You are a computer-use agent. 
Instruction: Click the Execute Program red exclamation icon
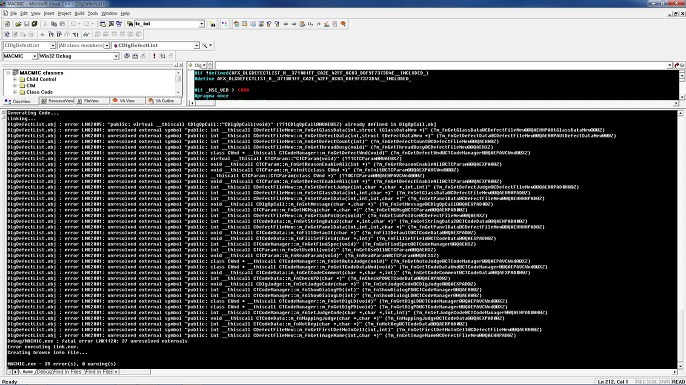click(x=154, y=56)
